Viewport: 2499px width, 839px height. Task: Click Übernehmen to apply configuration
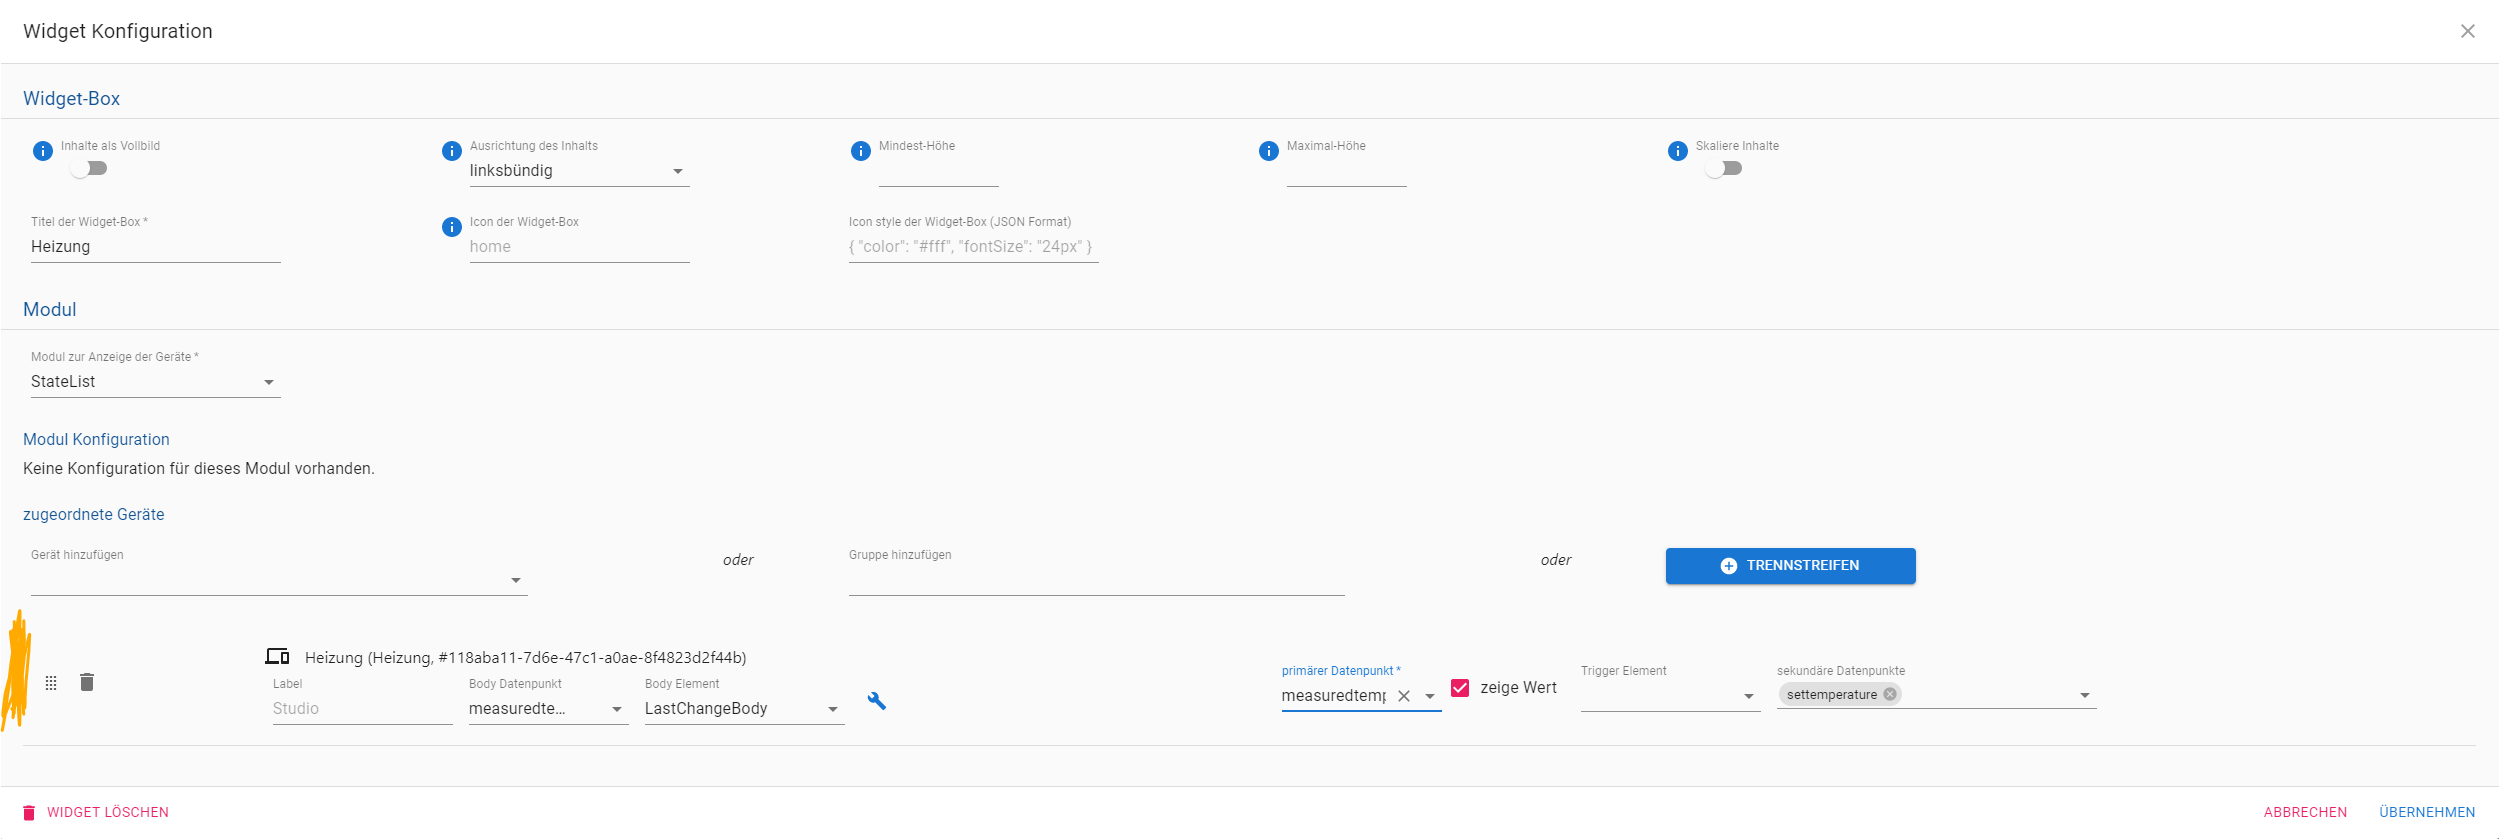click(x=2427, y=812)
